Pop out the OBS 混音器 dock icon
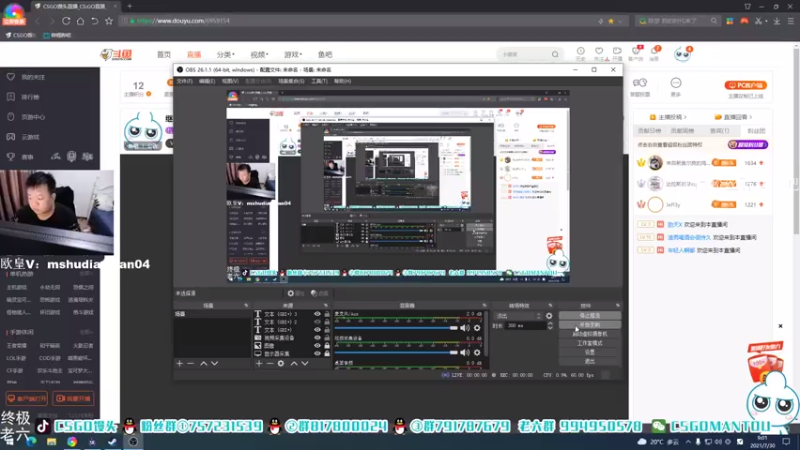Viewport: 800px width, 450px height. click(484, 306)
